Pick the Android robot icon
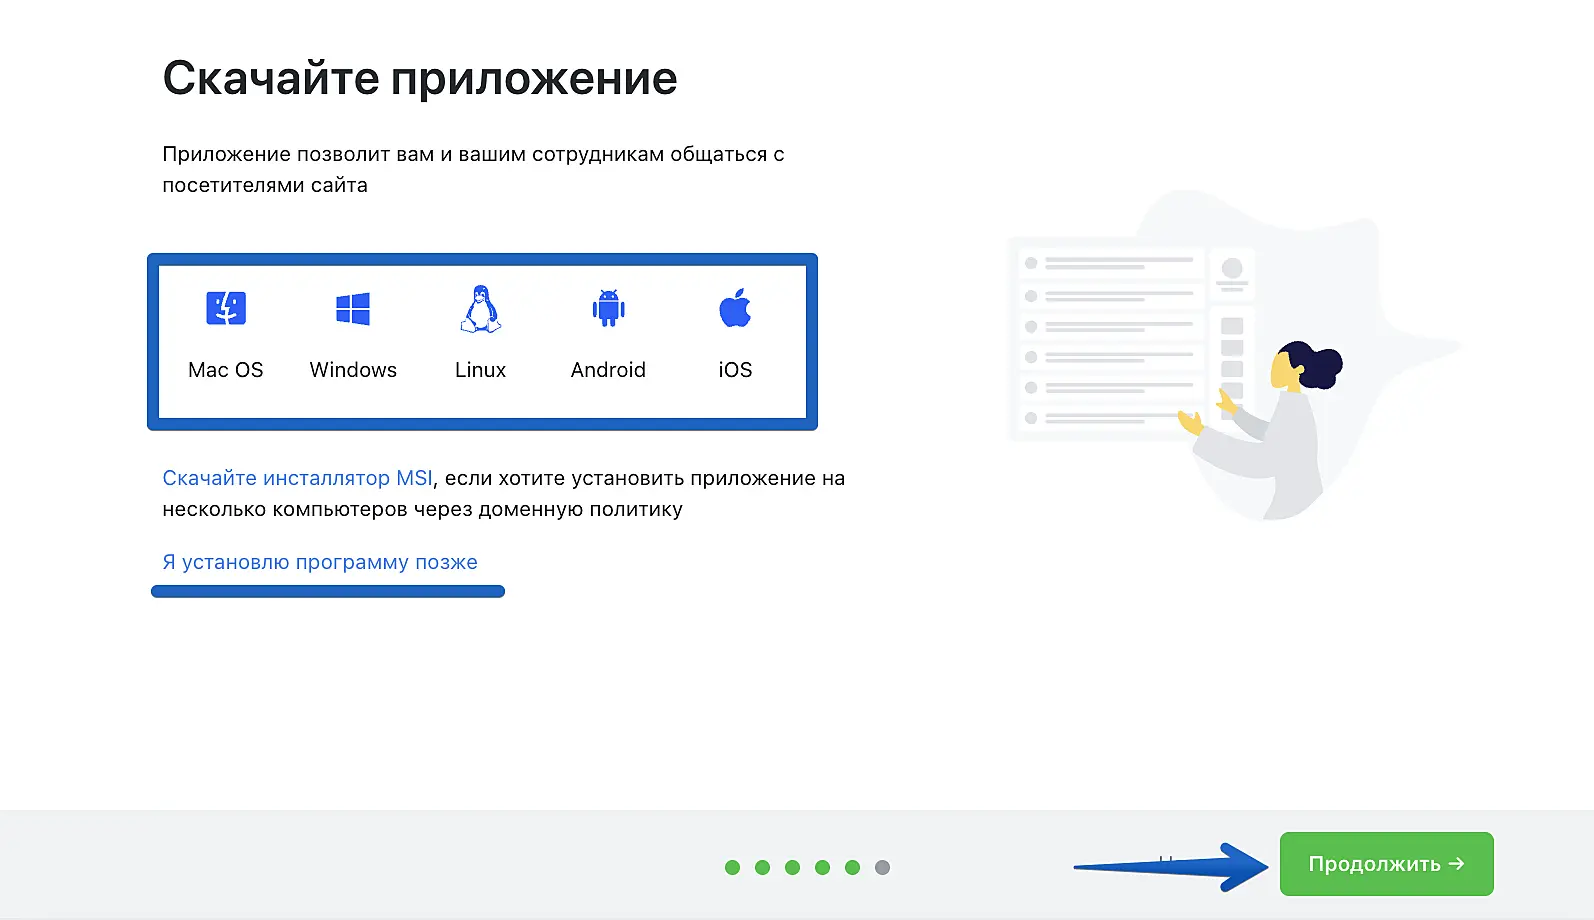This screenshot has width=1594, height=920. [x=608, y=309]
